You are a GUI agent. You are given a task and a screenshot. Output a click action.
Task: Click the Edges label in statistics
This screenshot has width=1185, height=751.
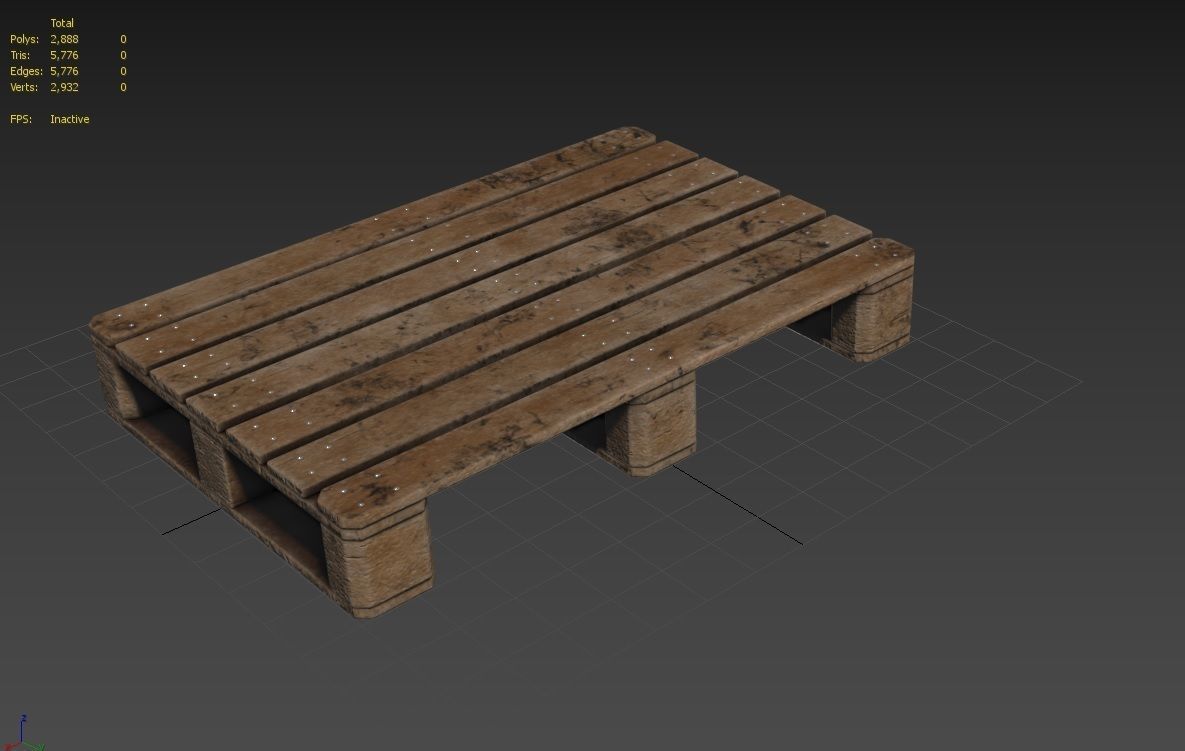(26, 71)
